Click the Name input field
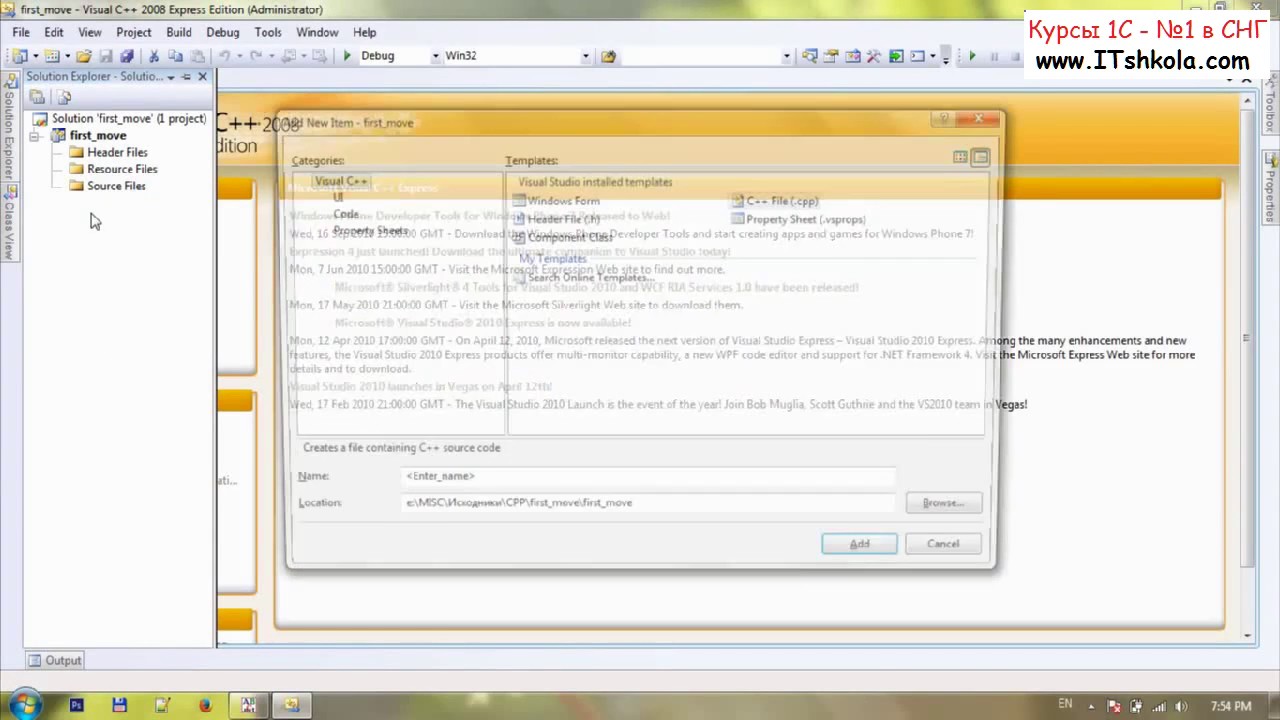 (648, 476)
